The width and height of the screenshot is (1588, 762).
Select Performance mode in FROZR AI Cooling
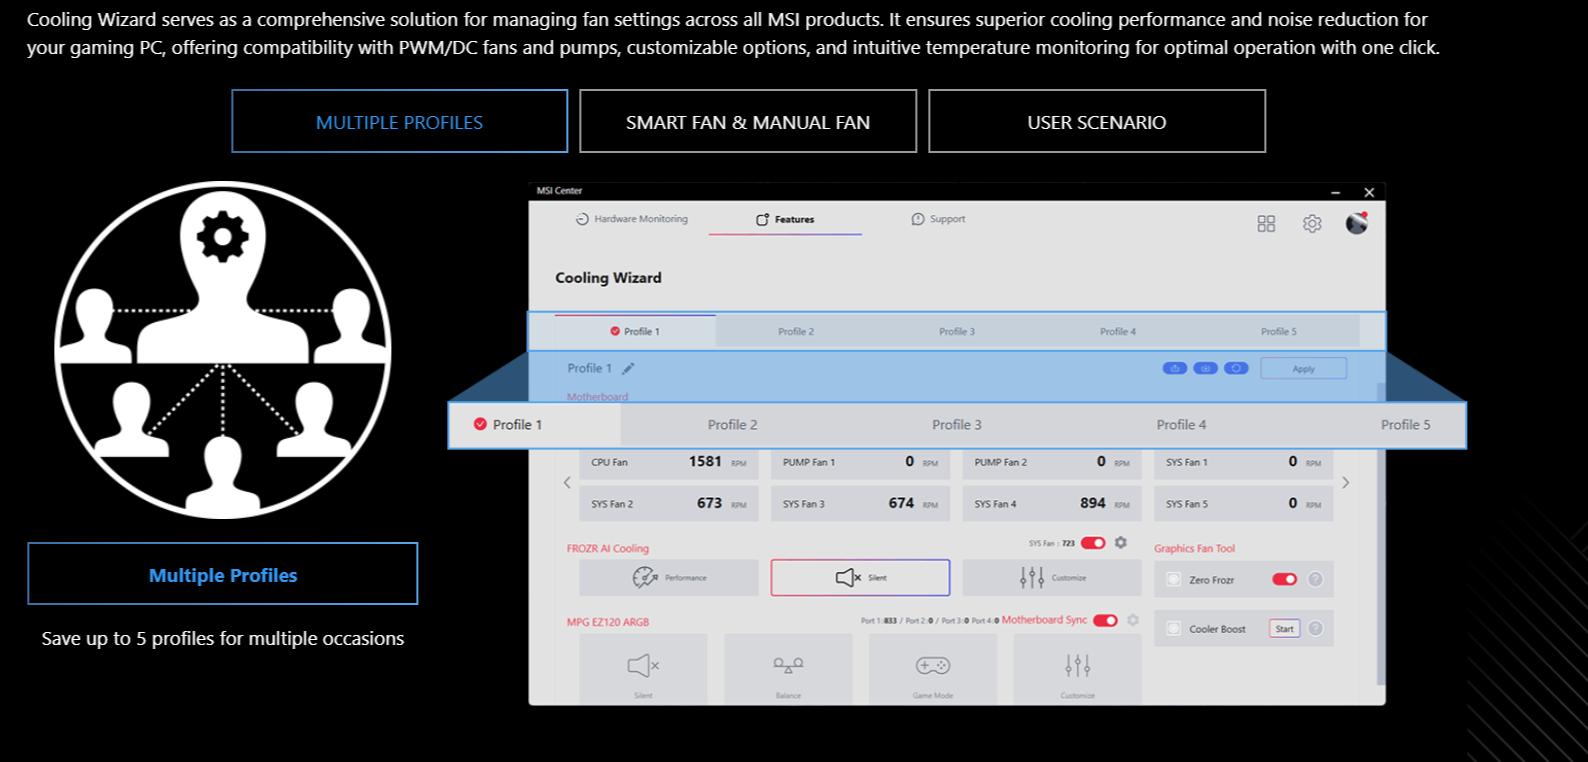668,578
